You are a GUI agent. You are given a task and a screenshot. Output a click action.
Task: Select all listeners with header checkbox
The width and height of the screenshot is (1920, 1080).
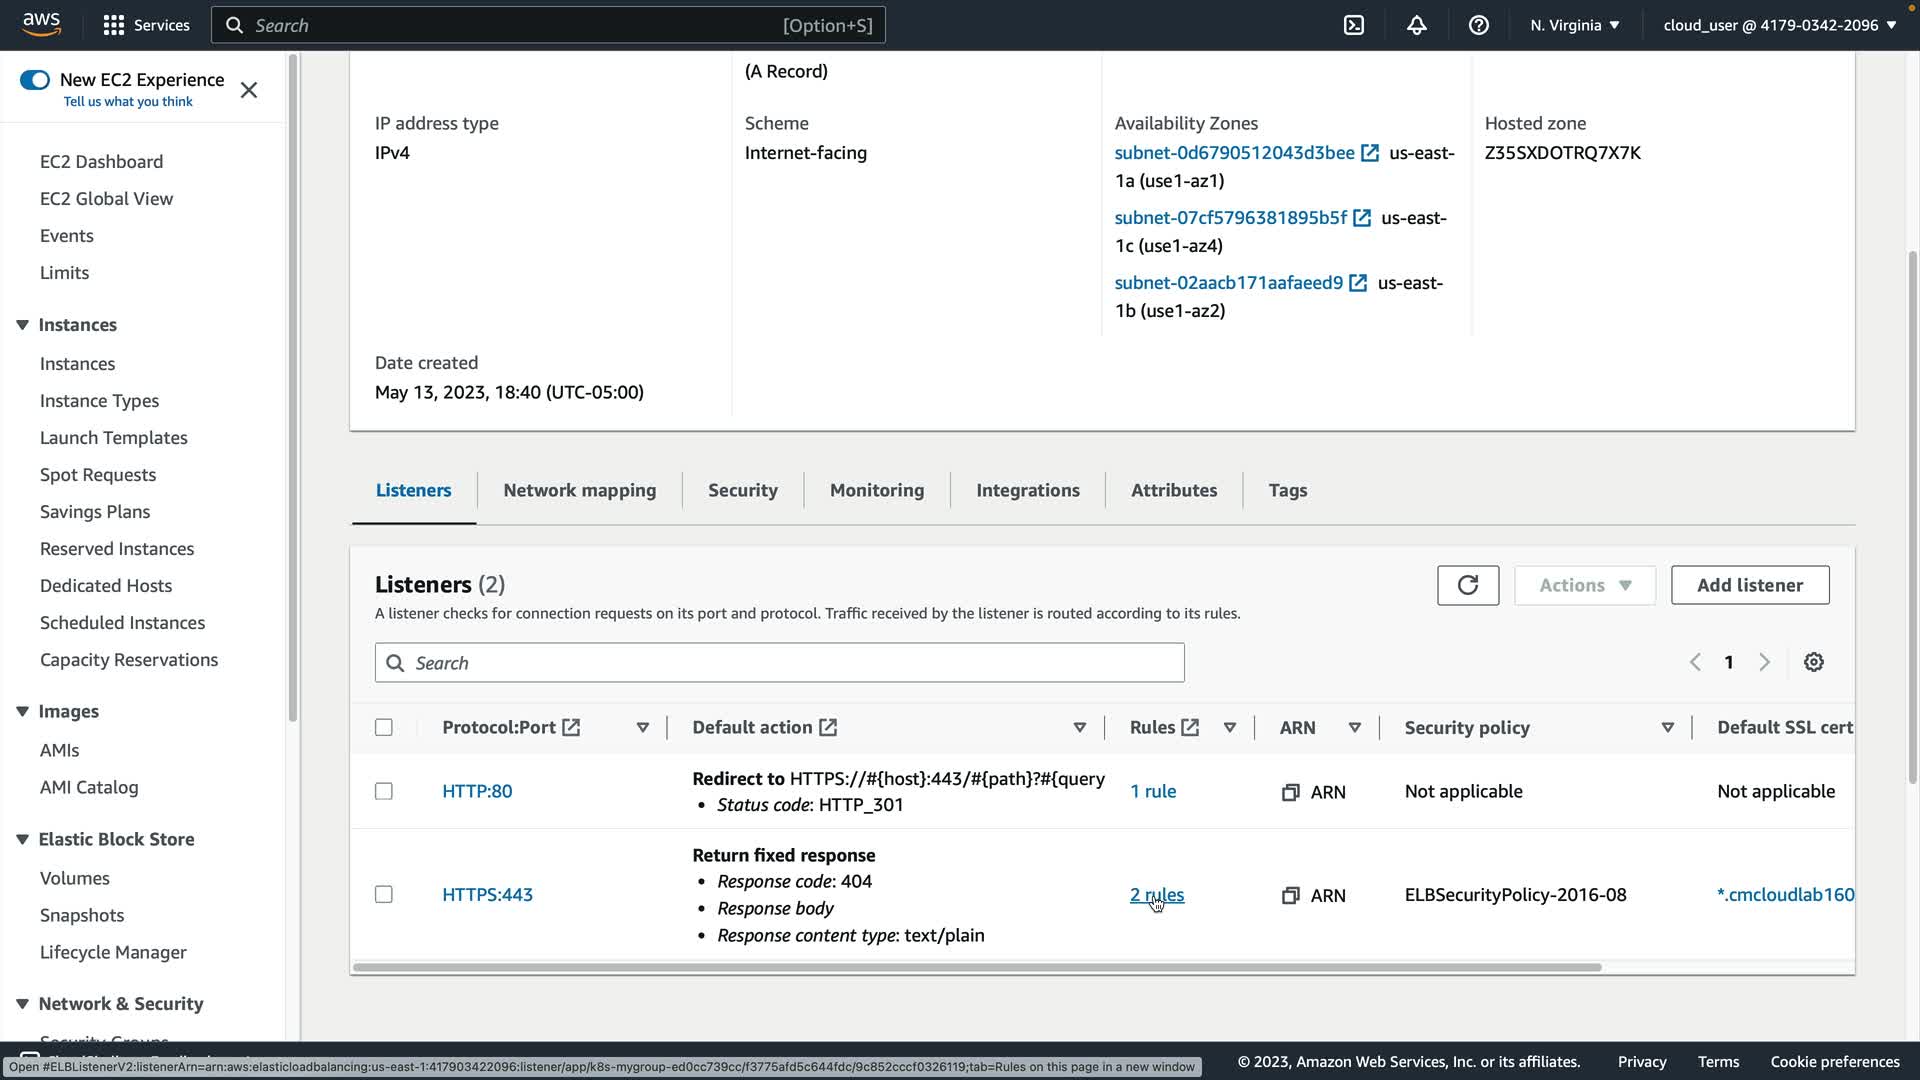384,727
